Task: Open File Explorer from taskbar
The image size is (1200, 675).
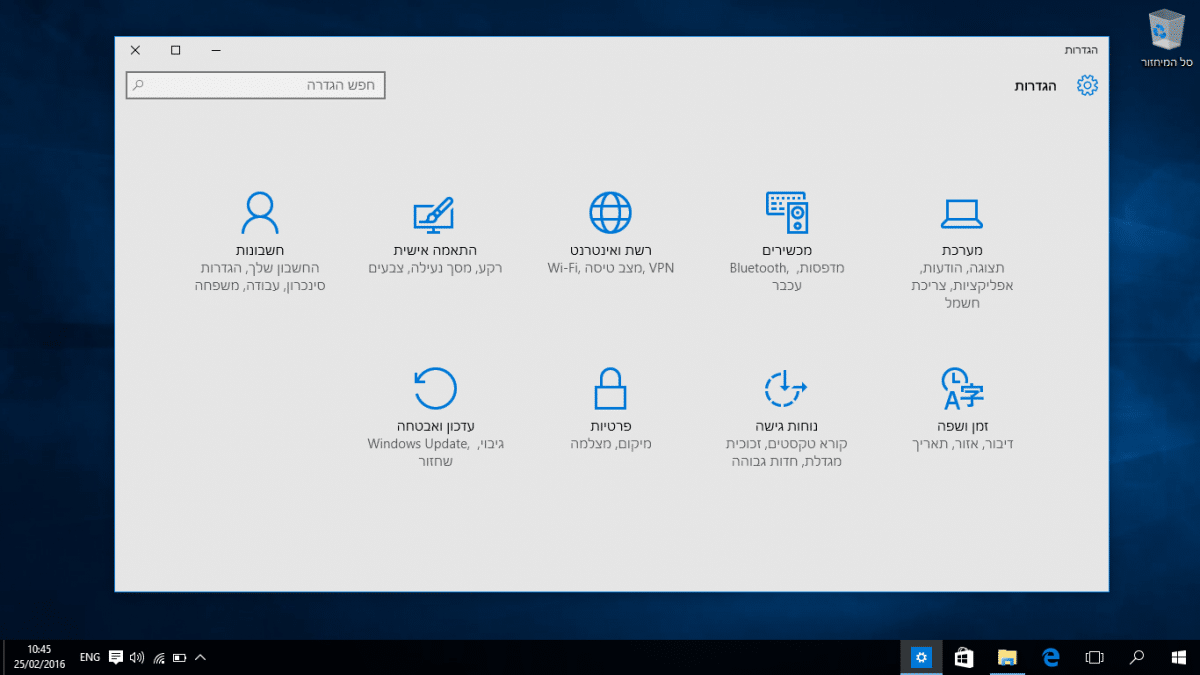Action: [1007, 657]
